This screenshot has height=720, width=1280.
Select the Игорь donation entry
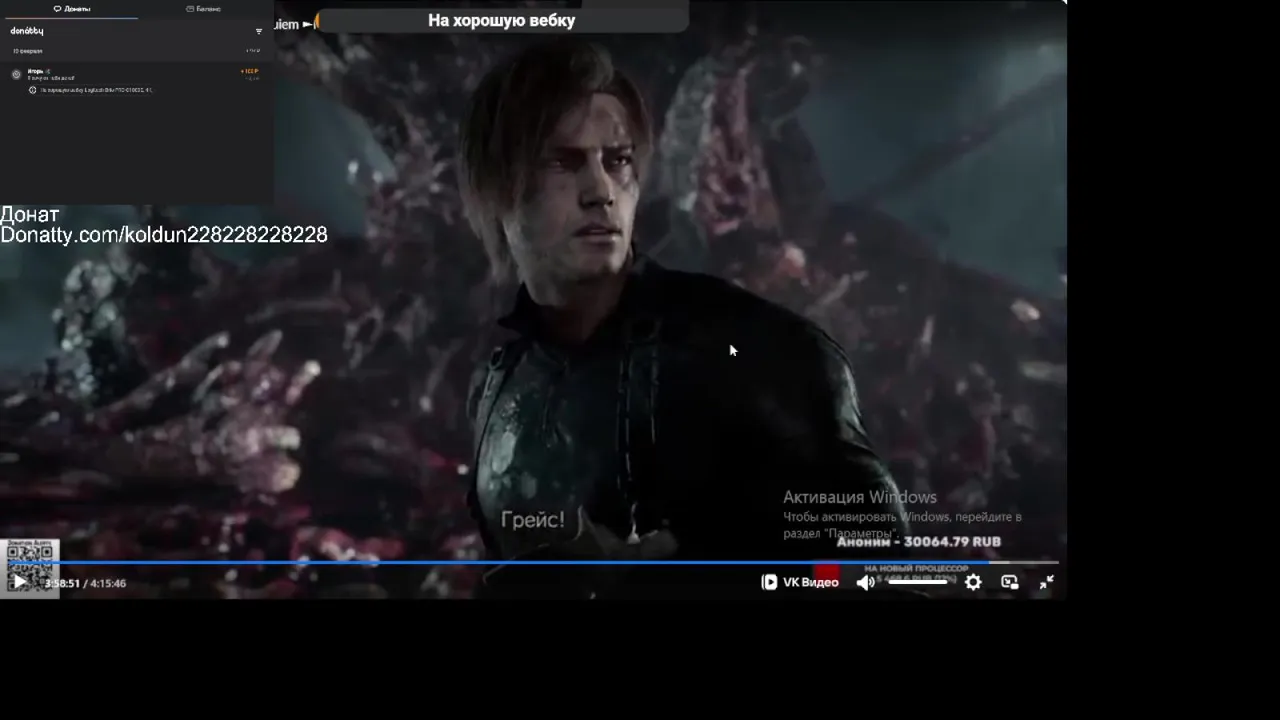coord(136,81)
